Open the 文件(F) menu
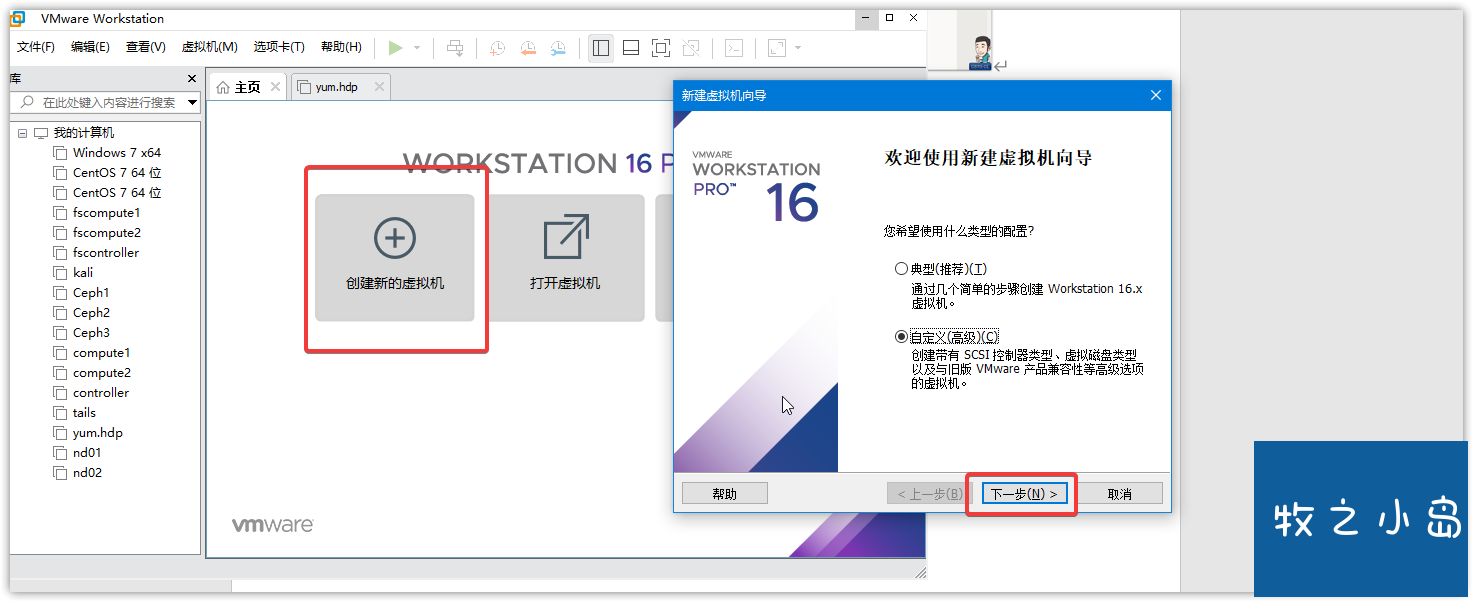The height and width of the screenshot is (602, 1473). pyautogui.click(x=36, y=47)
